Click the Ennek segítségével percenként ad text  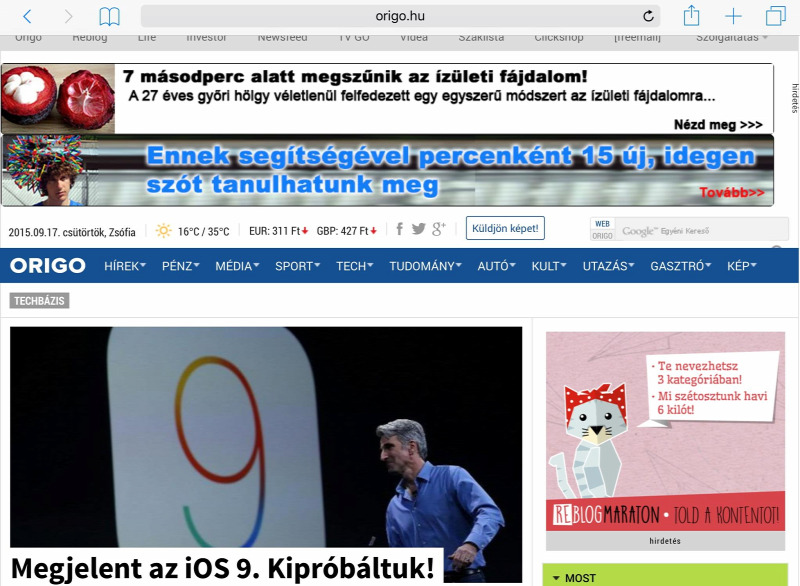[451, 170]
